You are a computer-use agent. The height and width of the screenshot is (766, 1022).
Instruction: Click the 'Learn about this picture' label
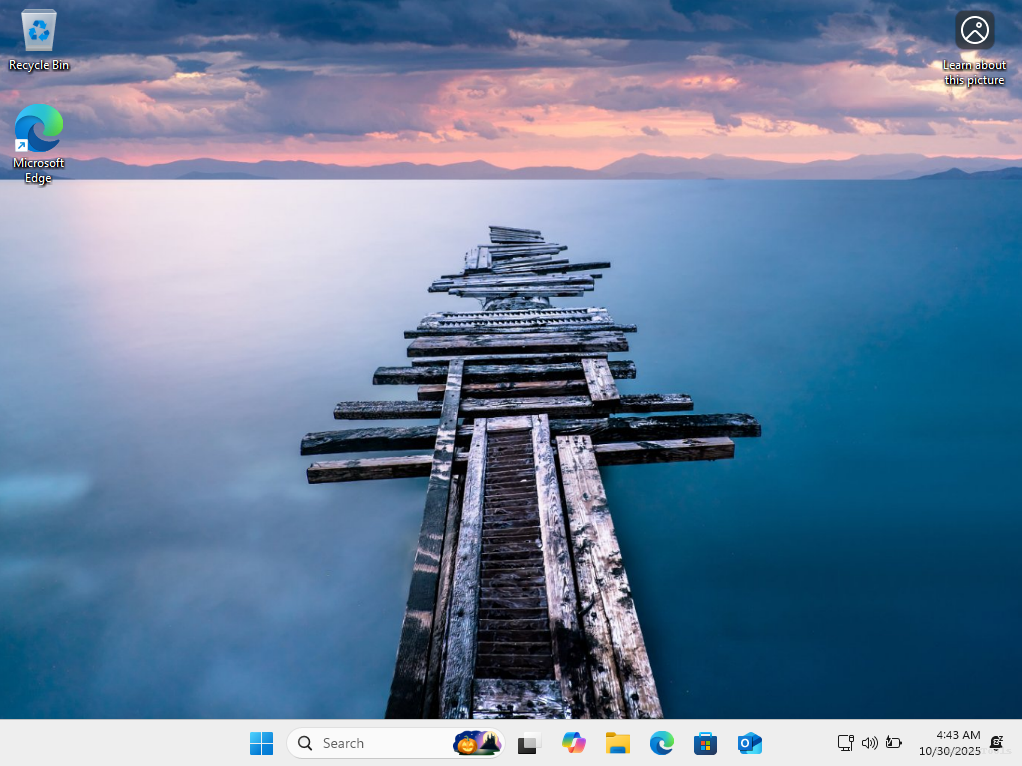pyautogui.click(x=974, y=72)
